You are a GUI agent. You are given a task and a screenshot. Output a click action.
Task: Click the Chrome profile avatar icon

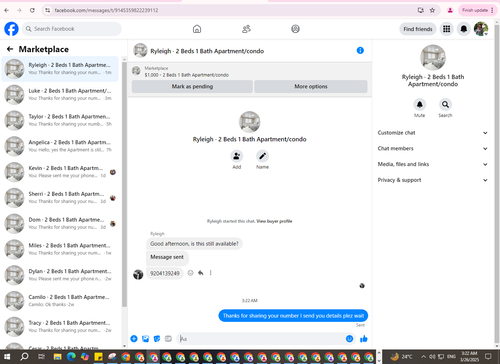click(x=450, y=10)
